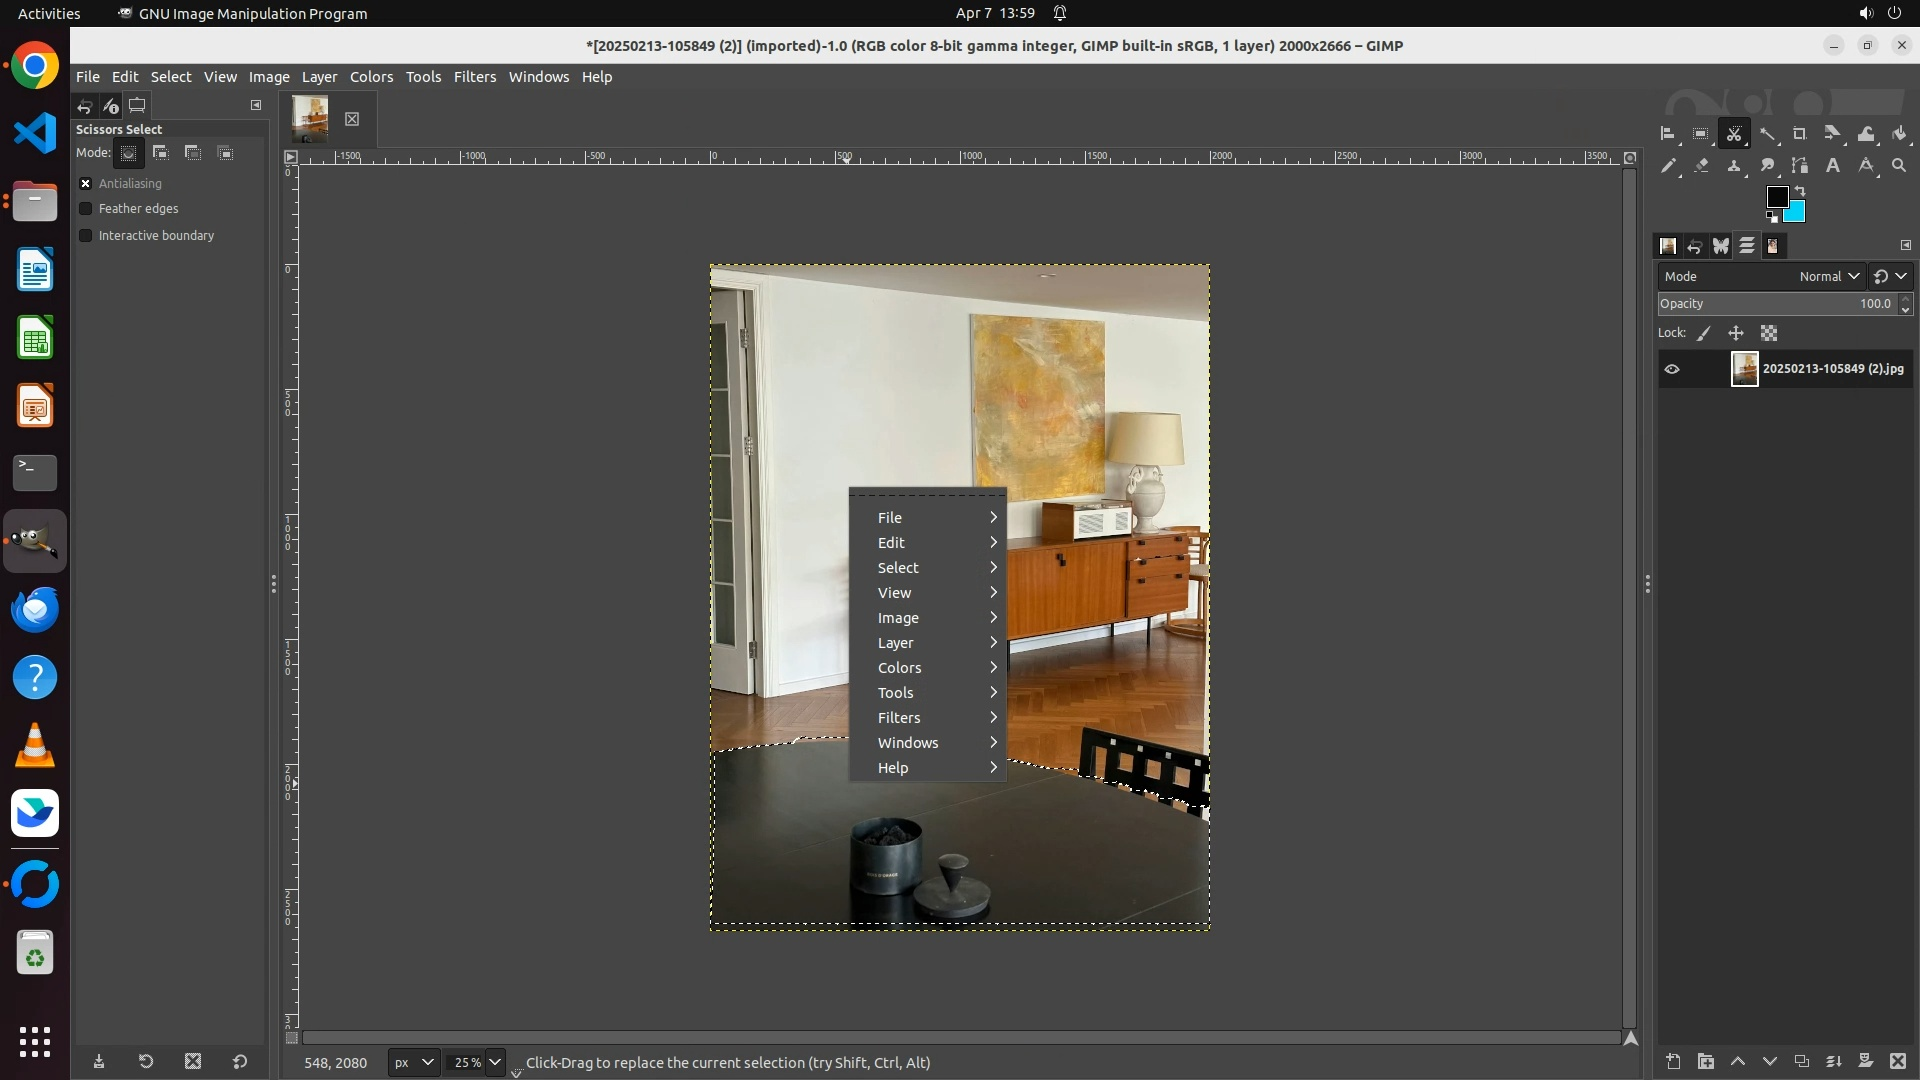Select the Zoom magnifier tool
1920x1080 pixels.
point(1899,166)
